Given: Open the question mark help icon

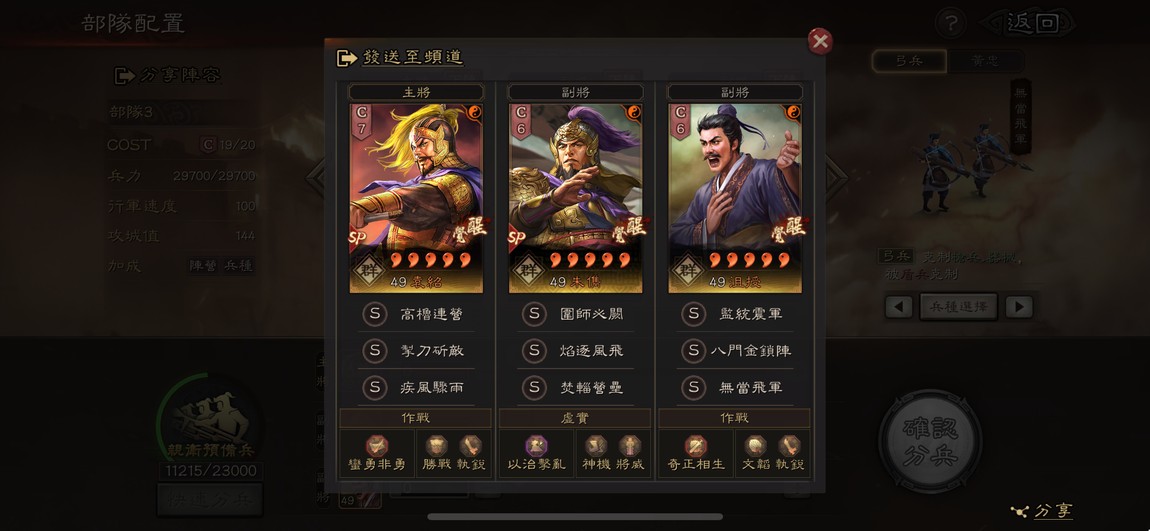Looking at the screenshot, I should [x=951, y=23].
